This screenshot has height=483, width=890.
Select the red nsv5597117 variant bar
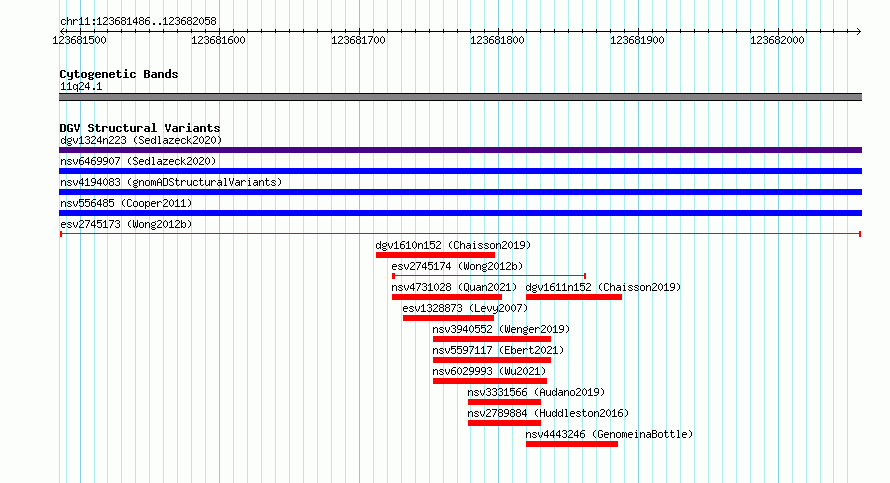(x=492, y=360)
